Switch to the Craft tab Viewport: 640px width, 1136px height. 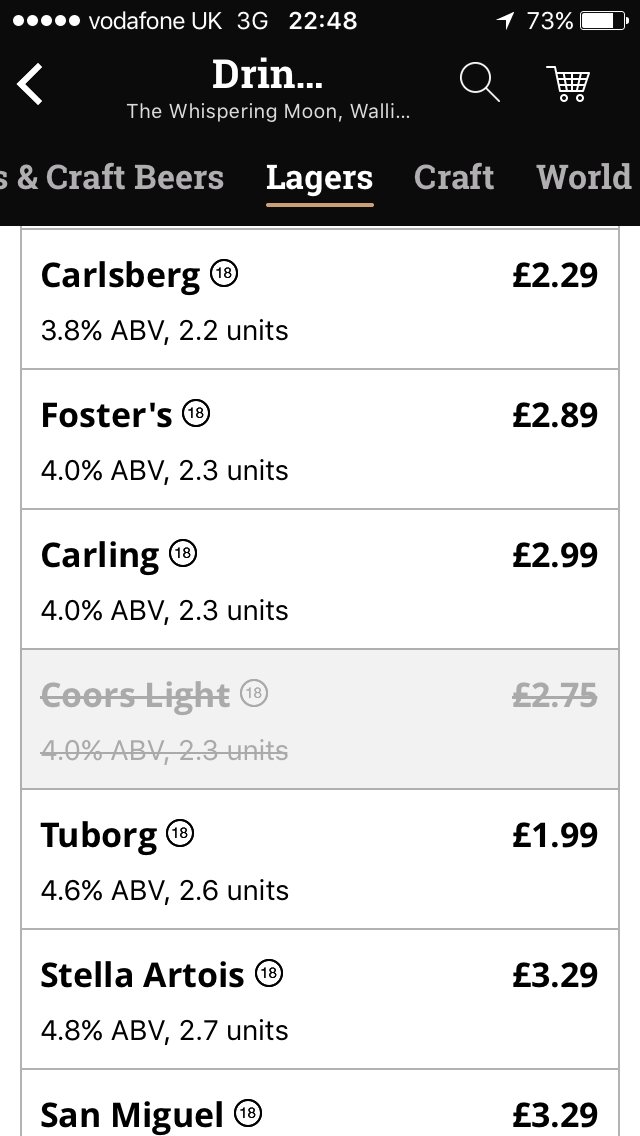[454, 178]
